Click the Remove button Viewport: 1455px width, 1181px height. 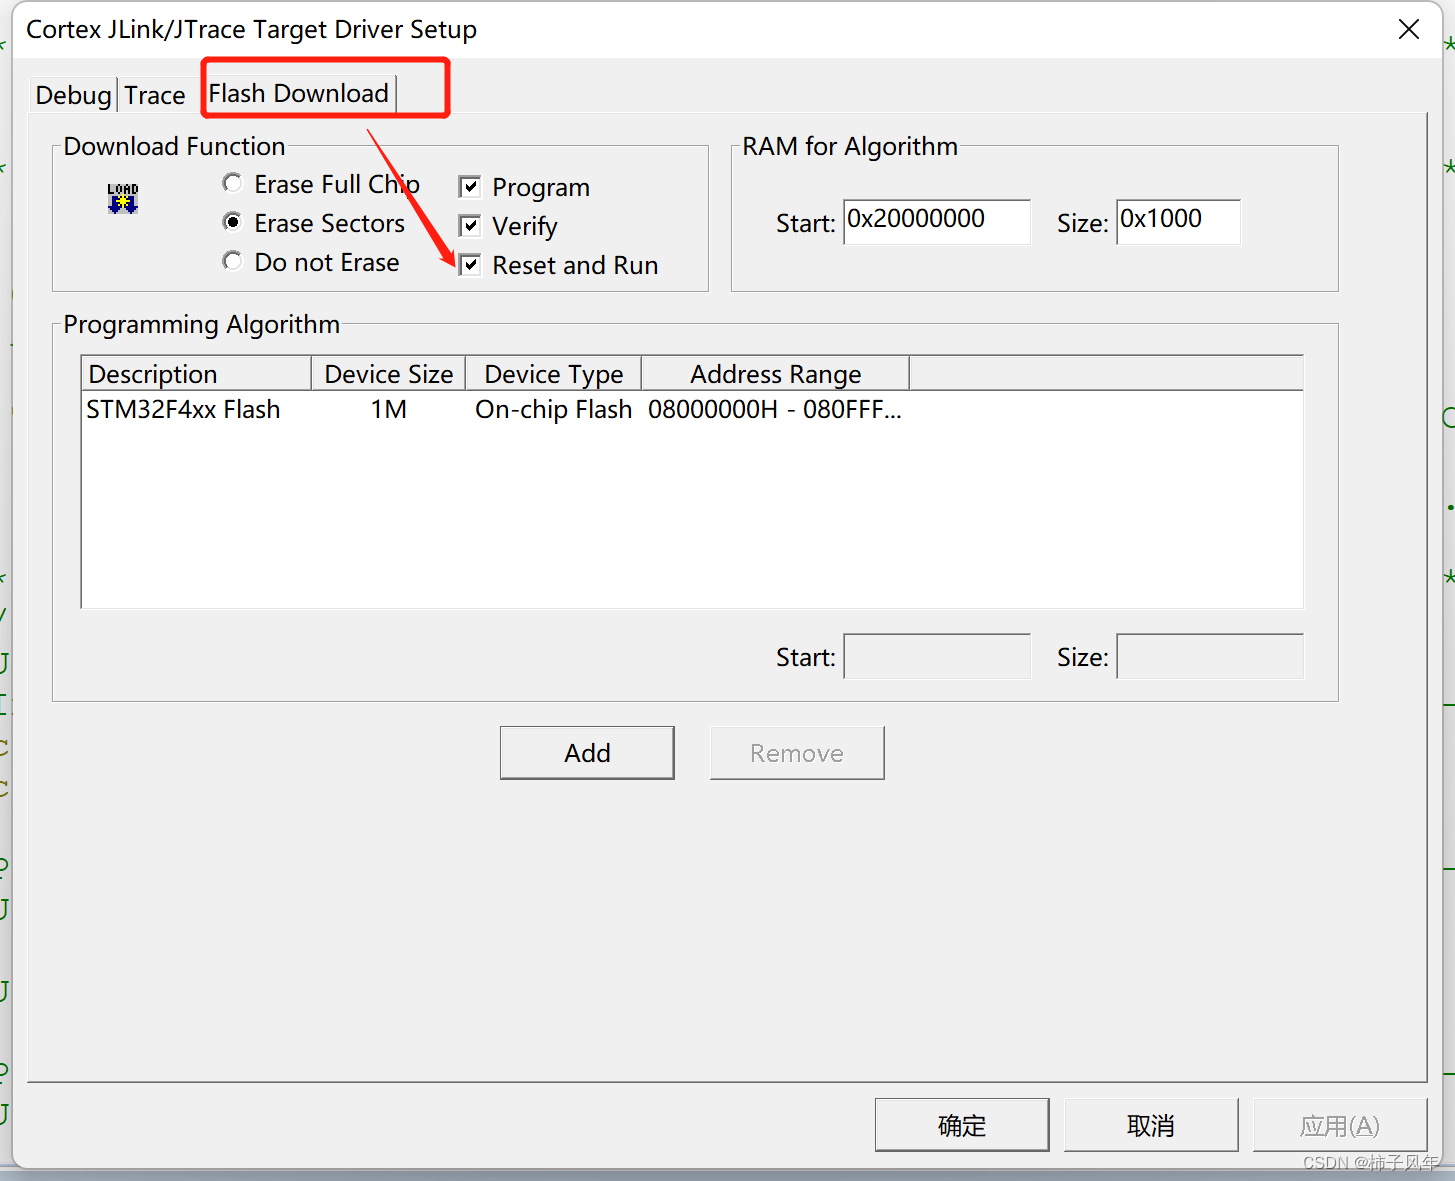[x=796, y=752]
